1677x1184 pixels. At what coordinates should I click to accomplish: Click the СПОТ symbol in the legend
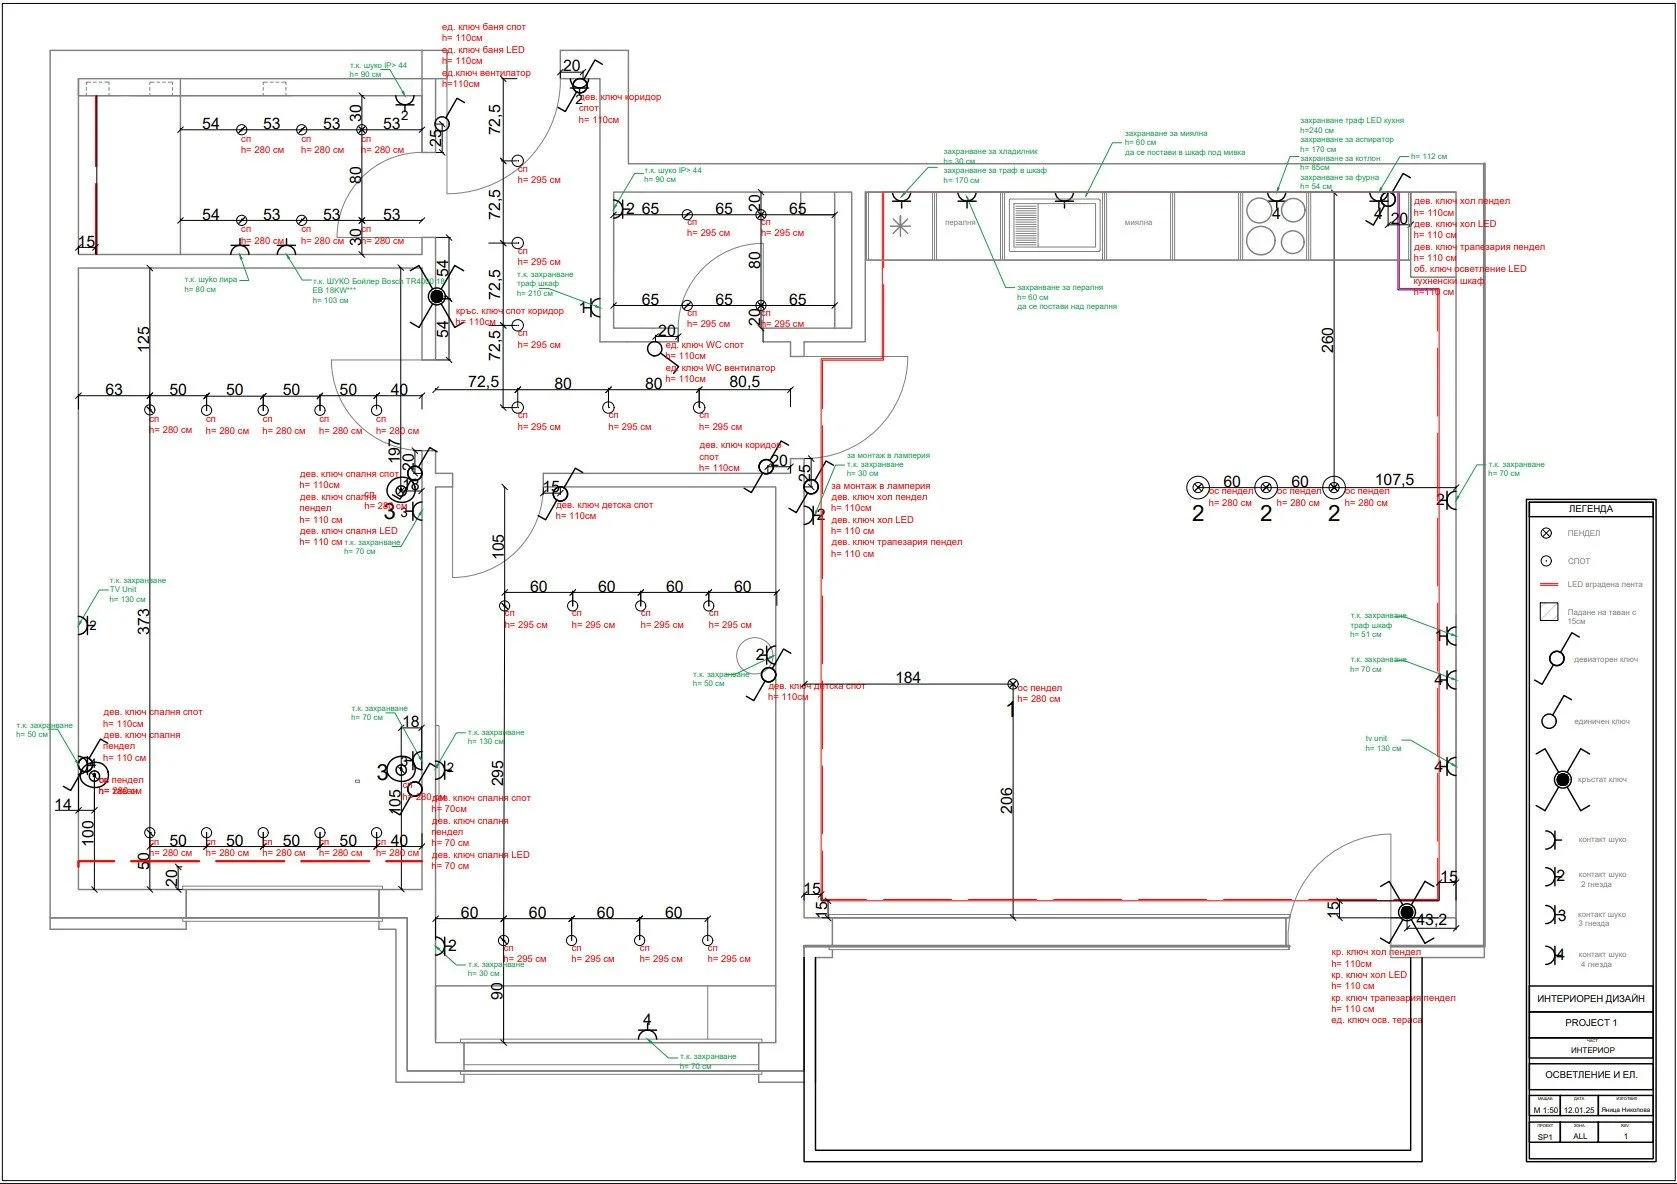click(x=1546, y=561)
